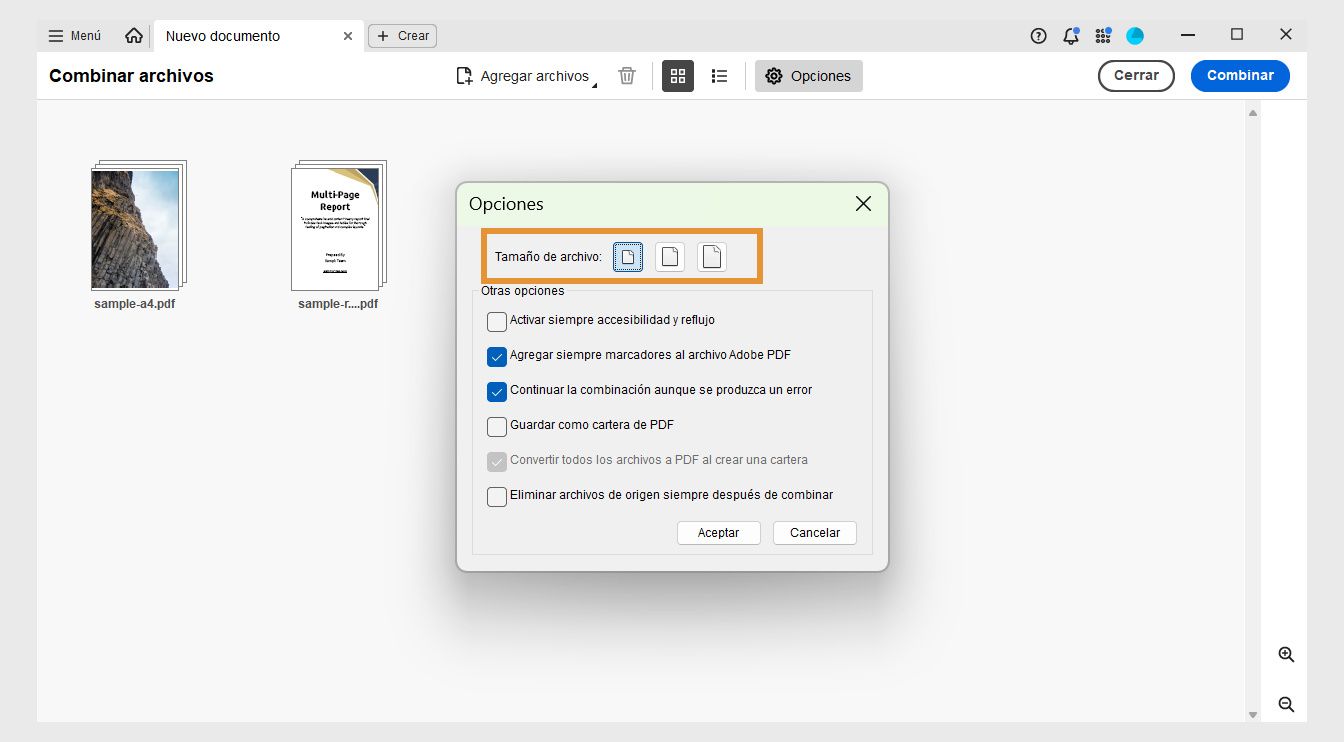Viewport: 1344px width, 742px height.
Task: Click the Combinar button
Action: [x=1240, y=75]
